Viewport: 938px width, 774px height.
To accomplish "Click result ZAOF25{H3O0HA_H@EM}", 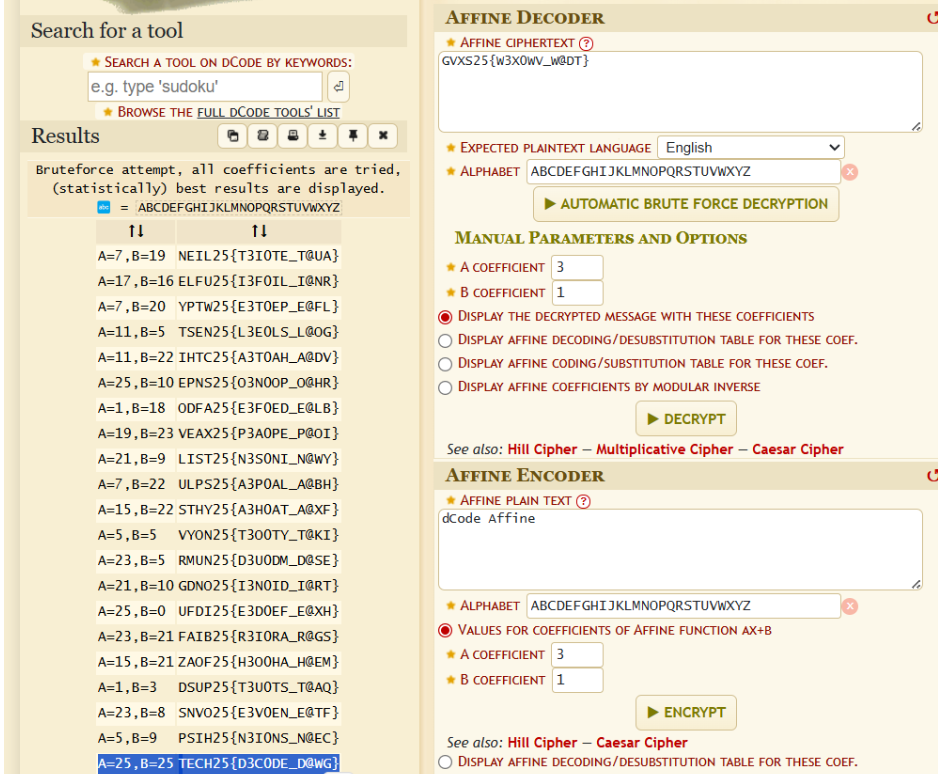I will [x=258, y=662].
